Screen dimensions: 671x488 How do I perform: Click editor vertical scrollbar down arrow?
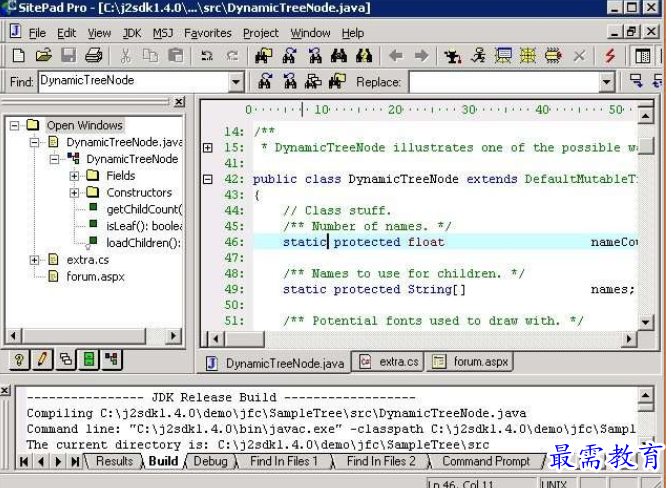[x=645, y=322]
